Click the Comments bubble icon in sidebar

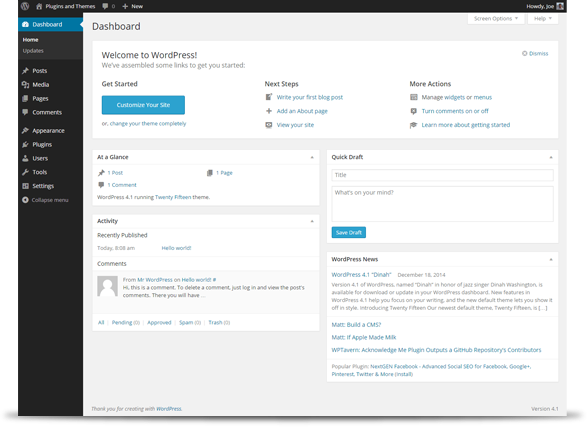coord(25,112)
